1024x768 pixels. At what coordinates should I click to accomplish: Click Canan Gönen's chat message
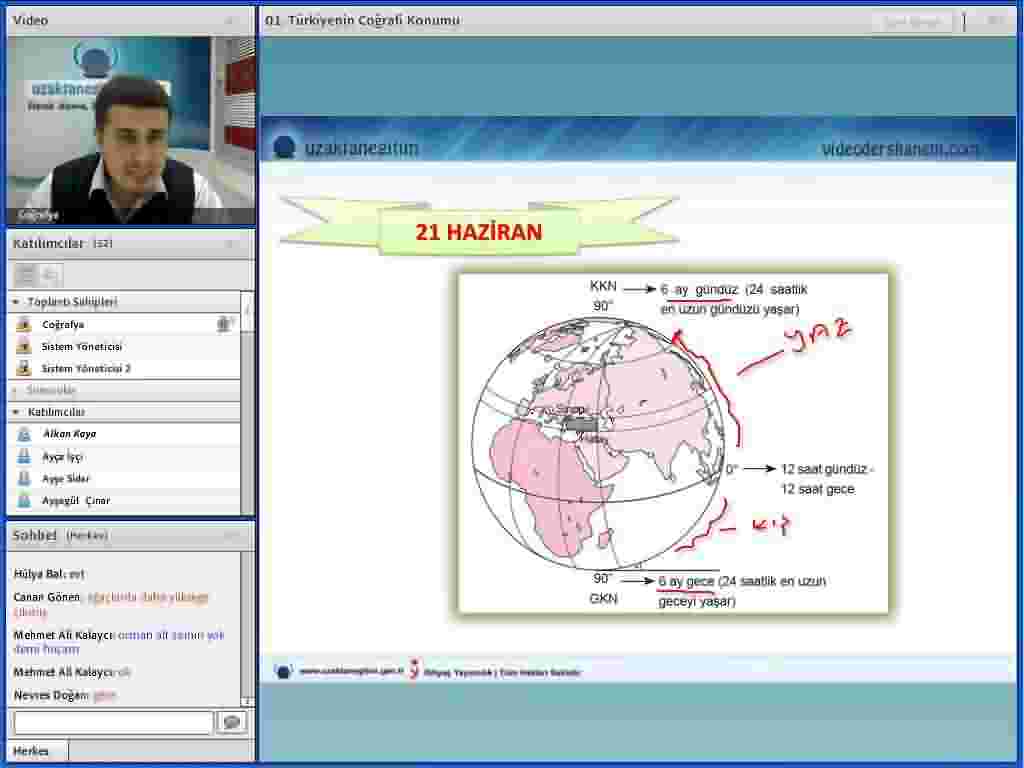111,605
